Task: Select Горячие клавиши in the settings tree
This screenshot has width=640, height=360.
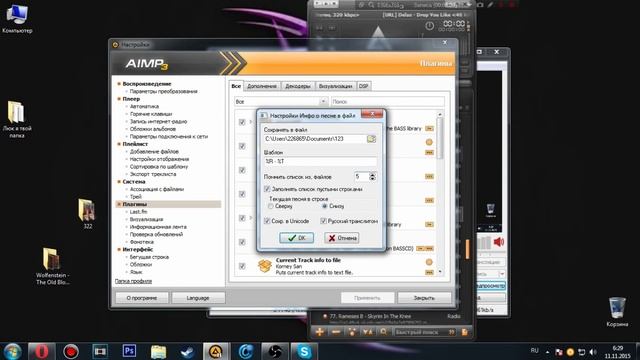Action: coord(151,114)
